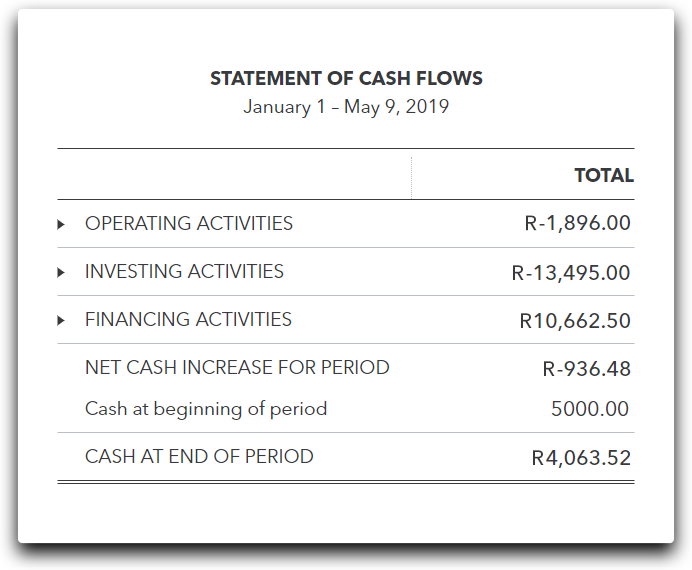Open the R10,662.50 financing total
Viewport: 692px width, 570px height.
coord(575,321)
